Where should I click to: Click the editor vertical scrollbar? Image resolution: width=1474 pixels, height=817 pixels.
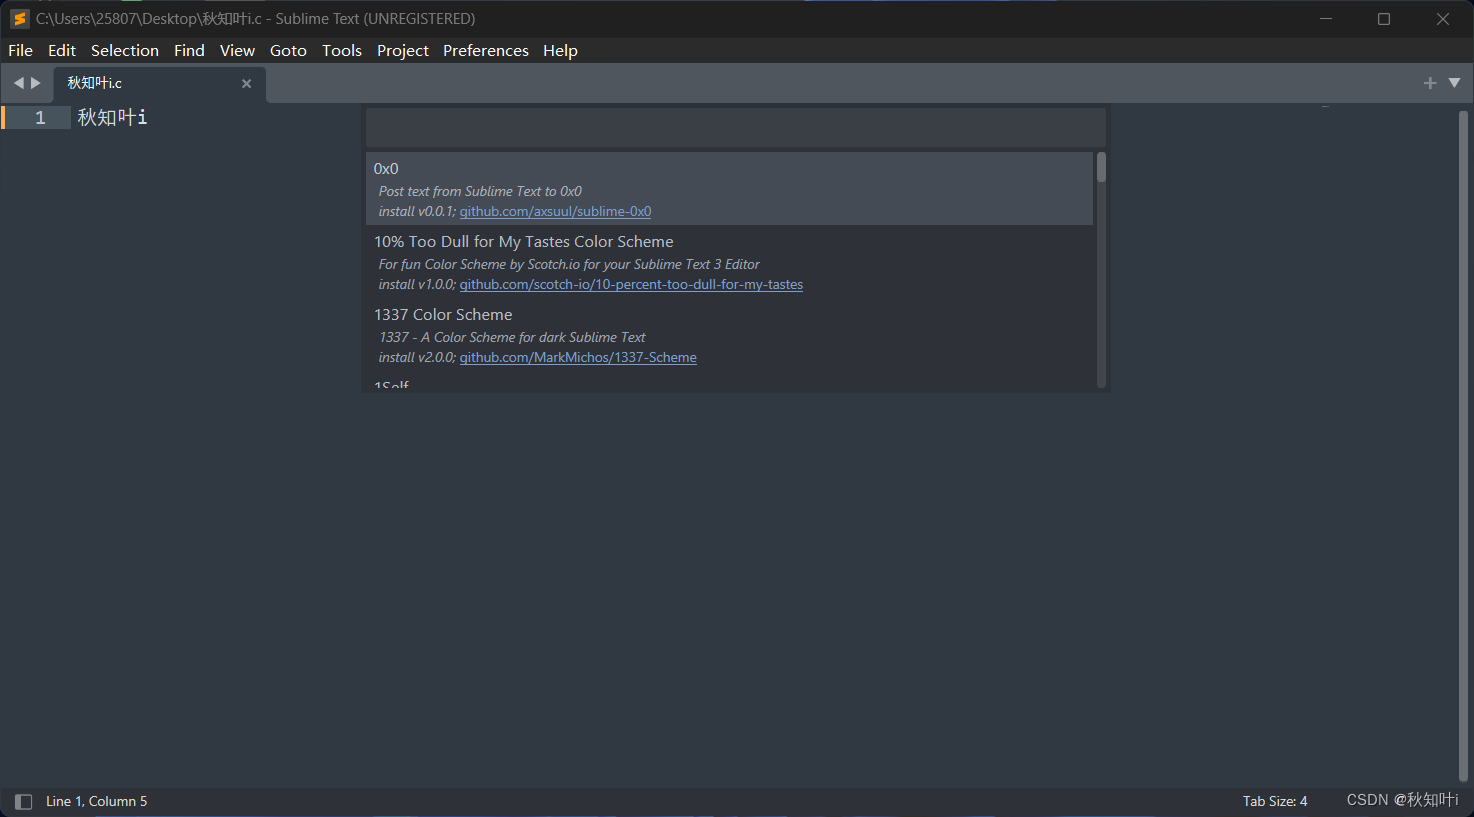point(1463,445)
